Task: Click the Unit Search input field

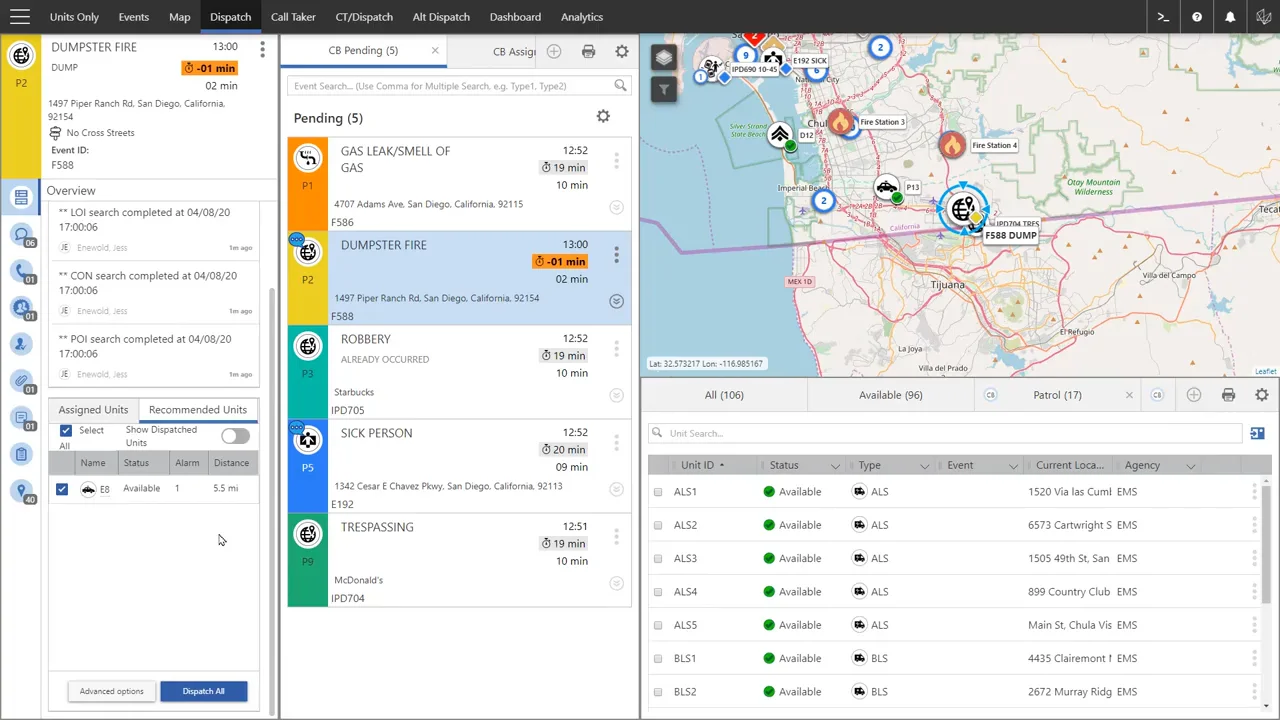Action: [945, 434]
